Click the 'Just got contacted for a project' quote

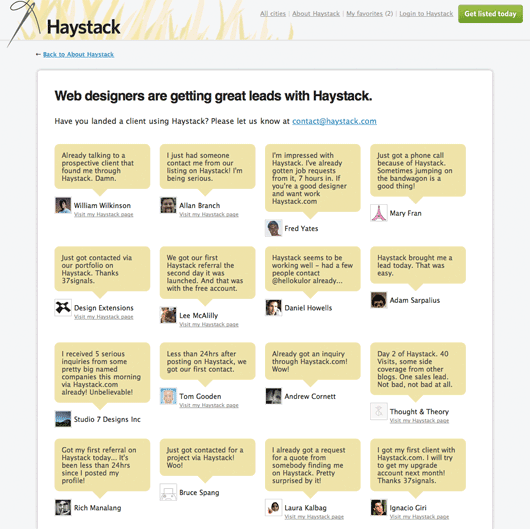pos(207,457)
